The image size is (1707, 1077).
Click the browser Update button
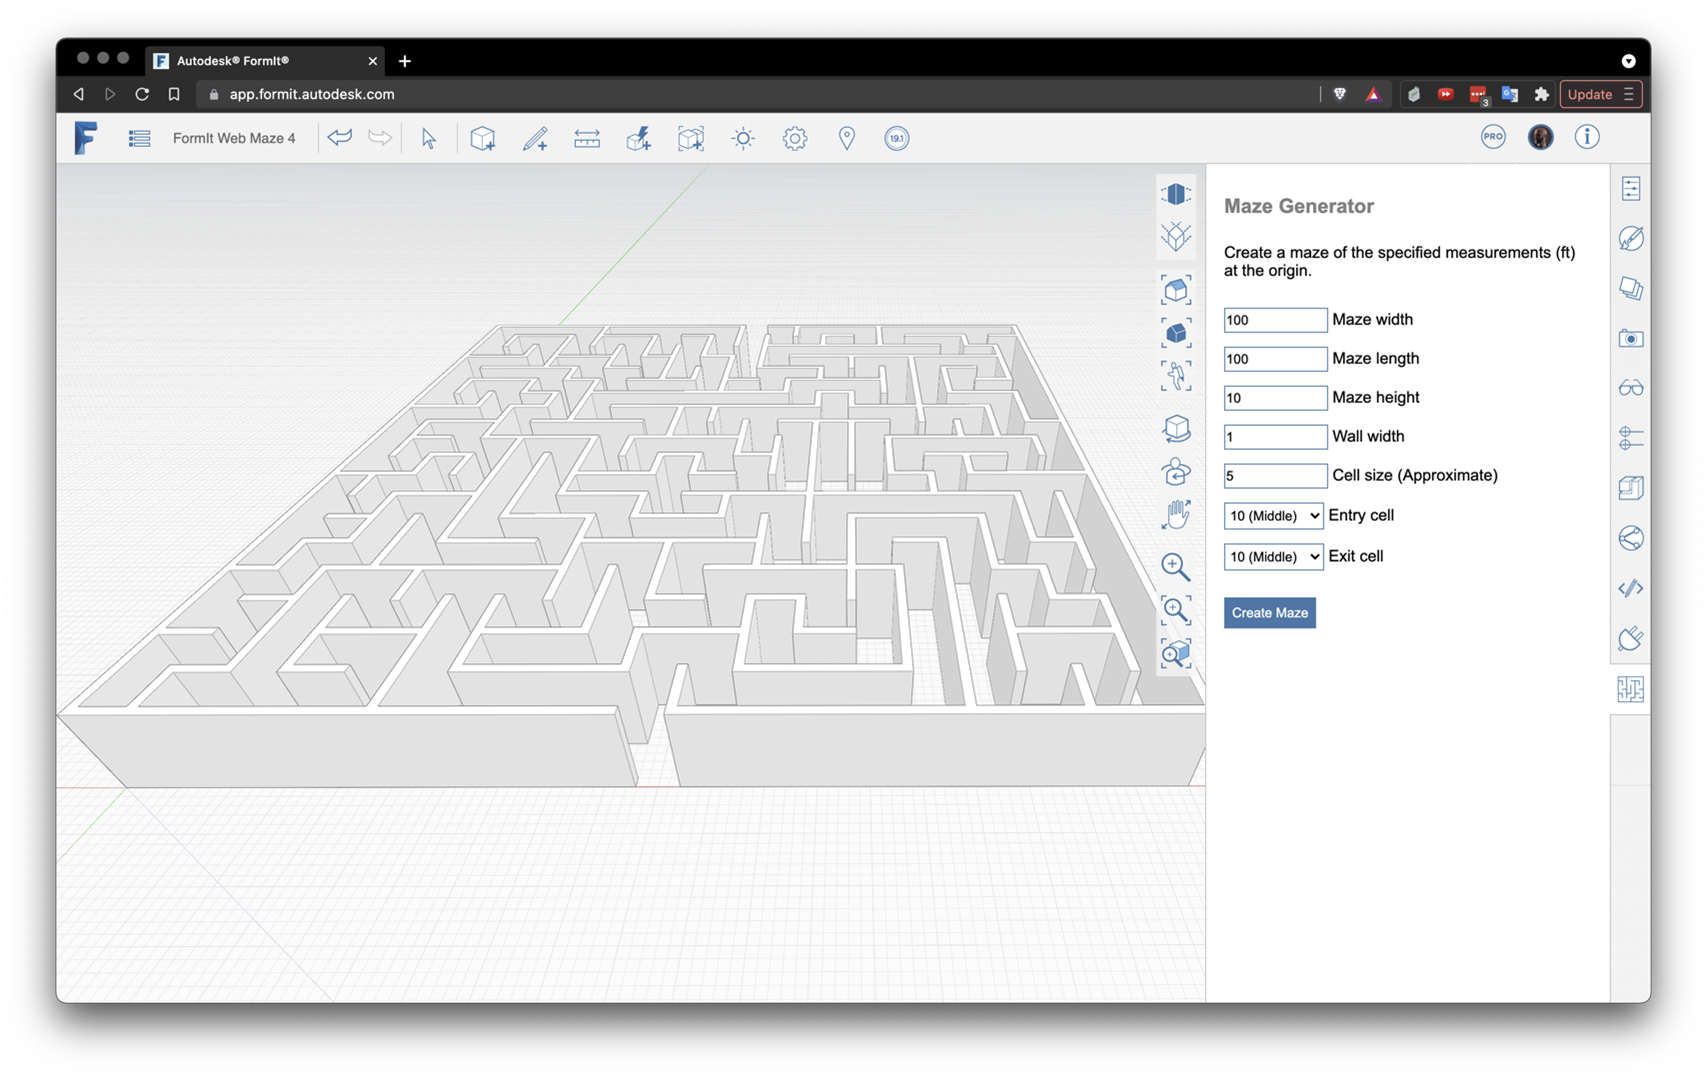(x=1589, y=94)
